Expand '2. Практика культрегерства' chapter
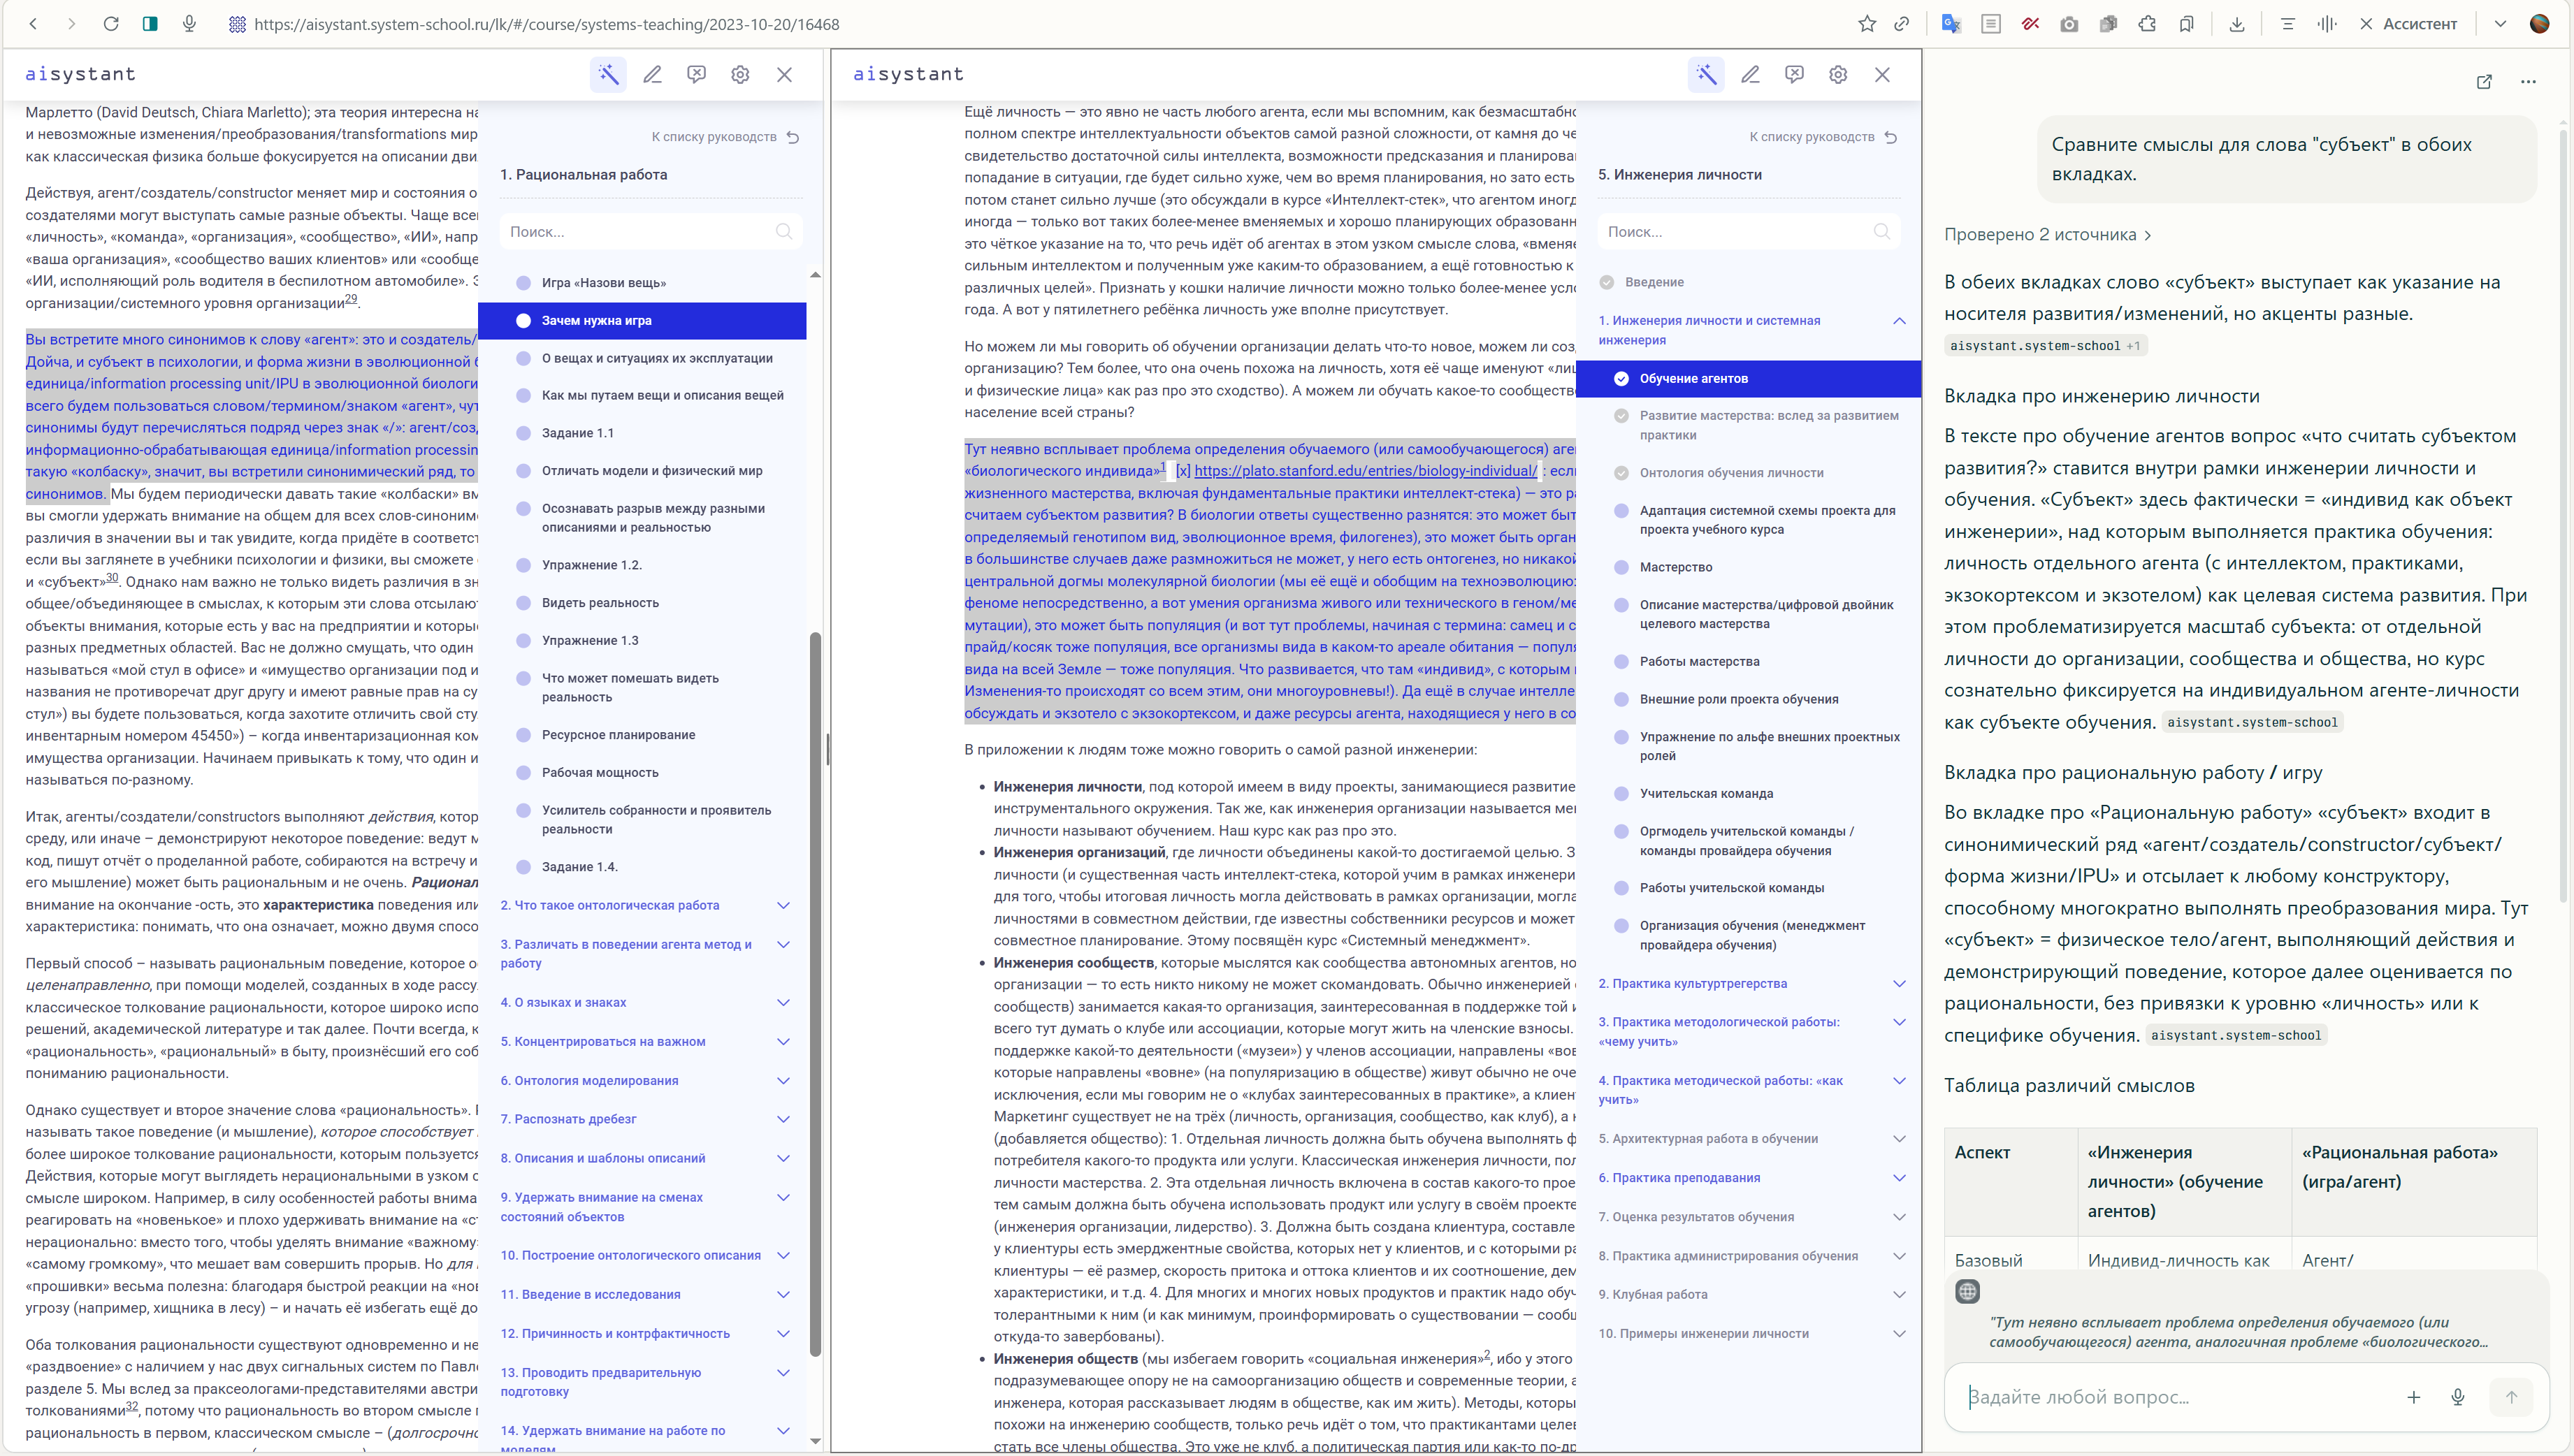Image resolution: width=2574 pixels, height=1456 pixels. [1899, 983]
